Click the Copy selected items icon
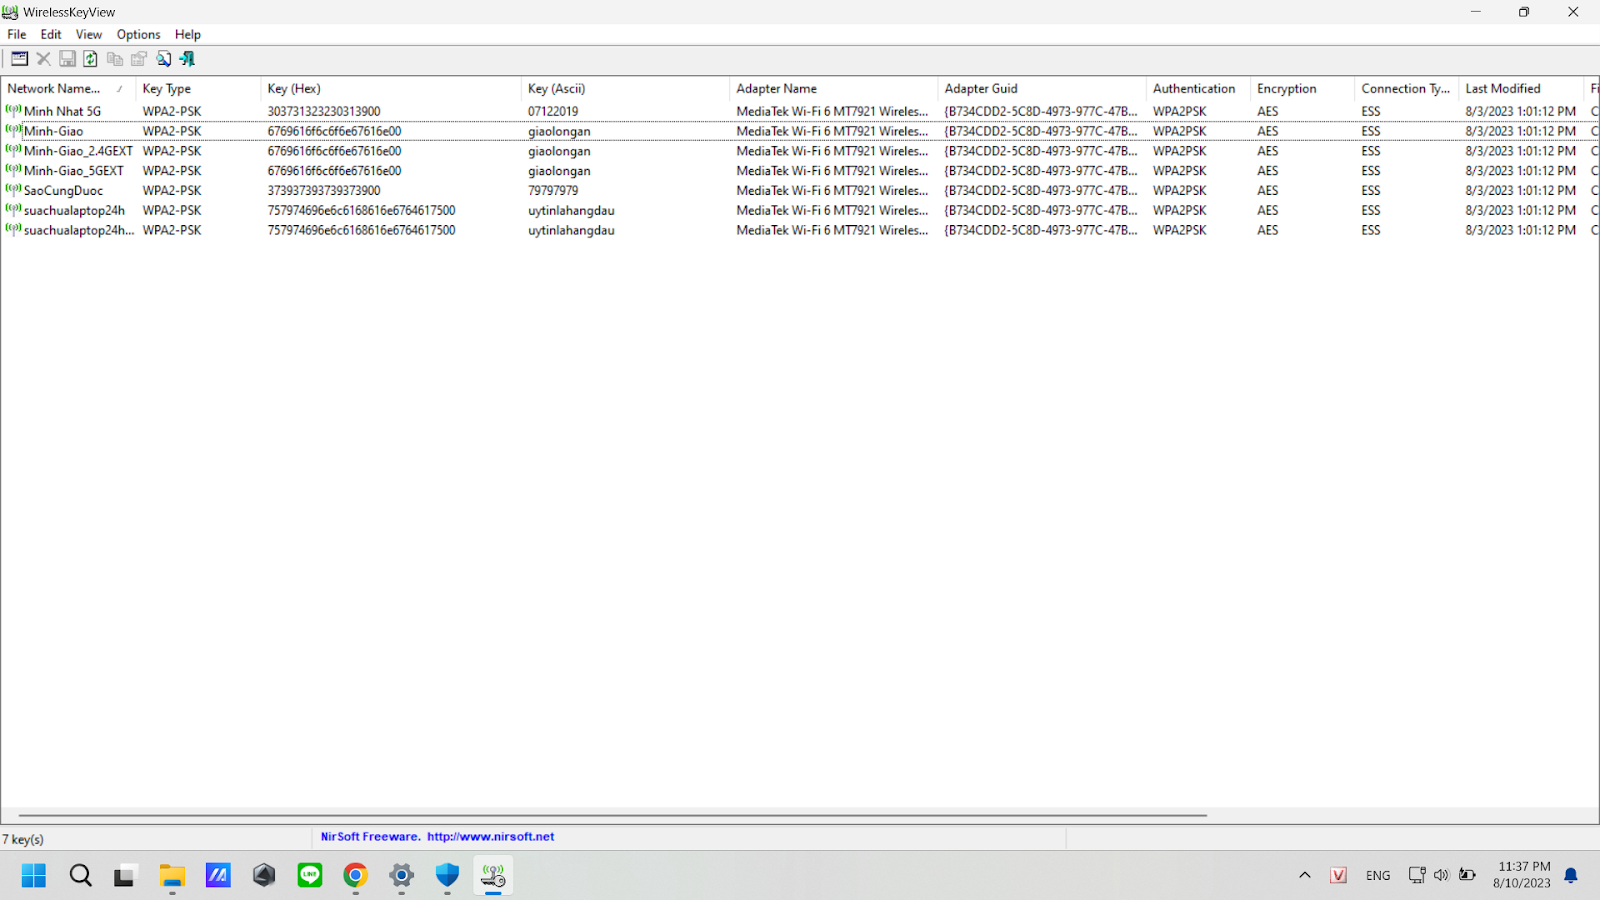 115,59
